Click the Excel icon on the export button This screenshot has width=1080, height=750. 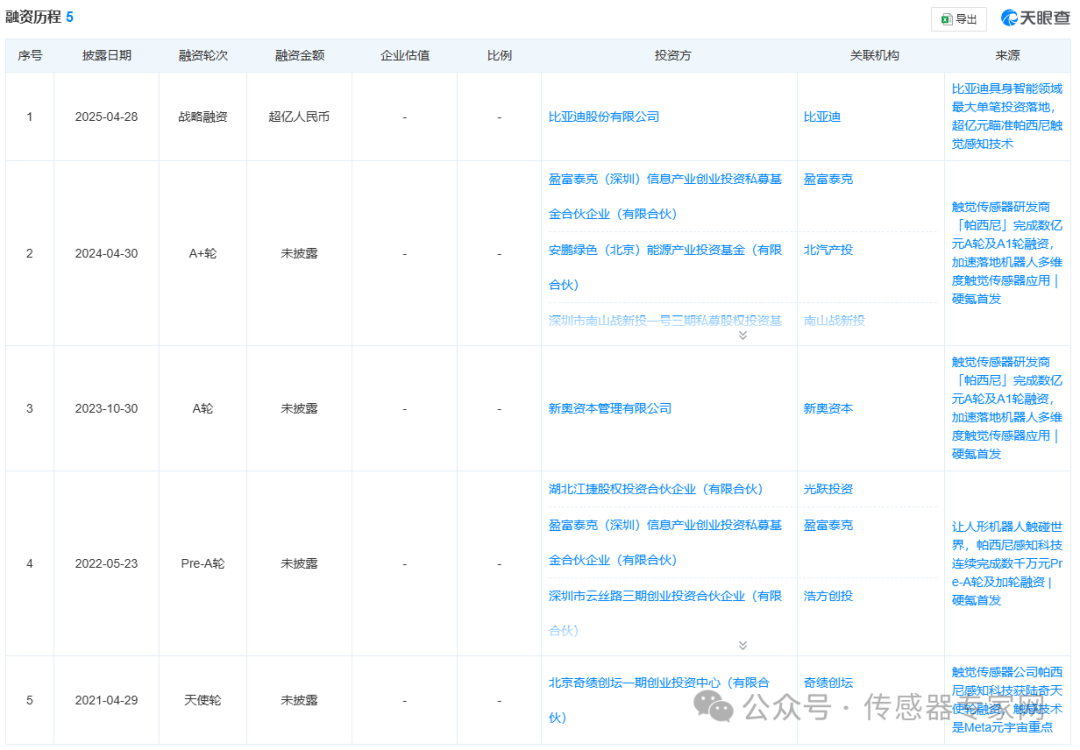[x=946, y=19]
